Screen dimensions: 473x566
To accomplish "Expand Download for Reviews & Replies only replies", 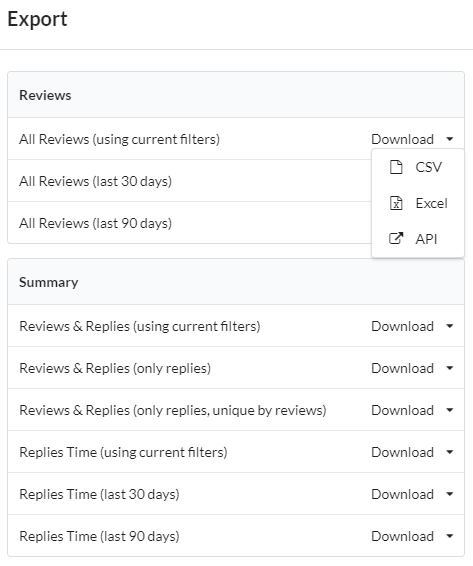I will pyautogui.click(x=412, y=368).
